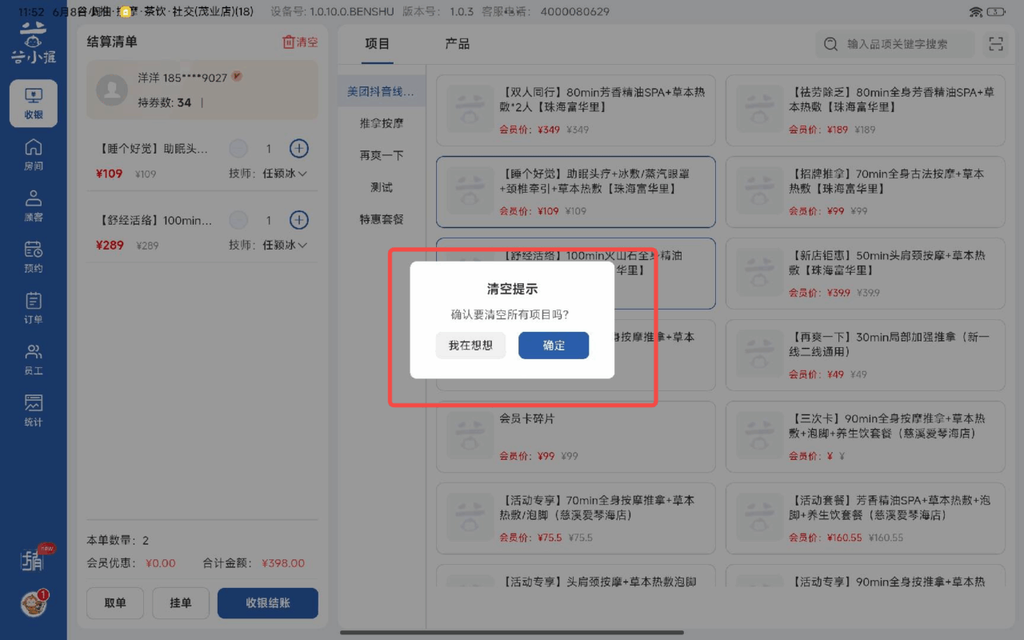Click the fullscreen scan icon next to search

coord(996,44)
